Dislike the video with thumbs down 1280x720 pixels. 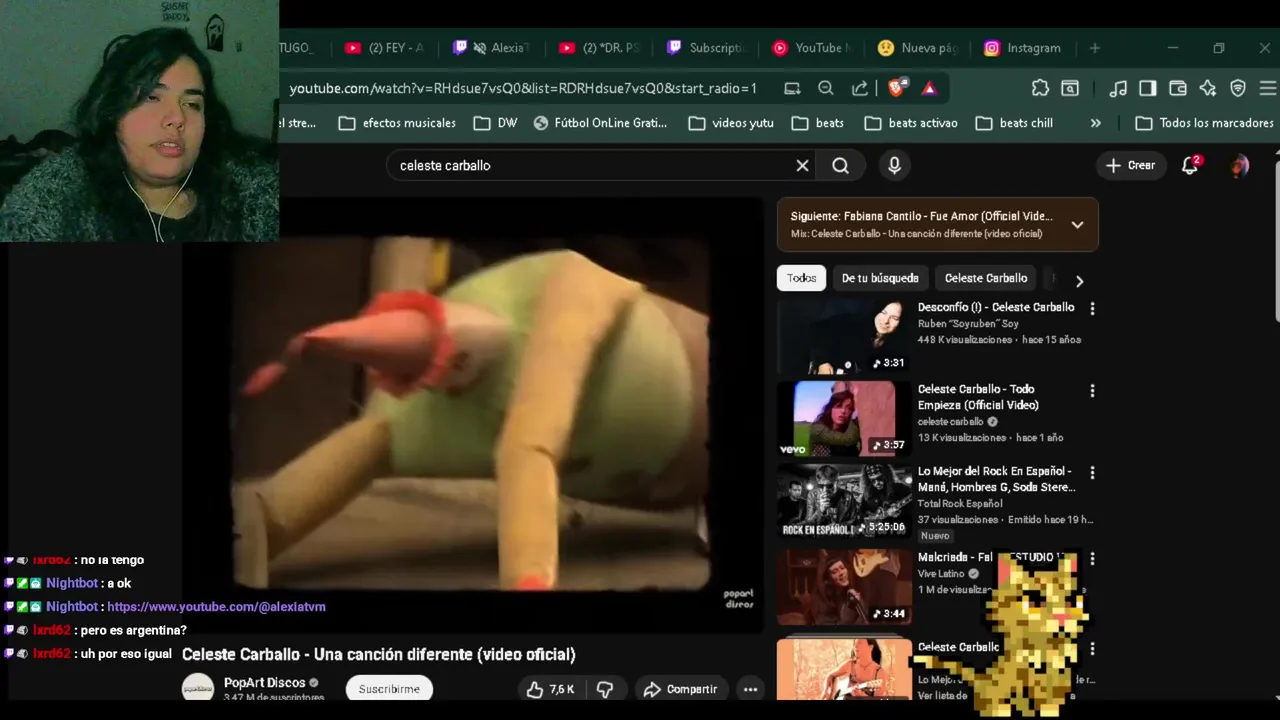[x=605, y=689]
